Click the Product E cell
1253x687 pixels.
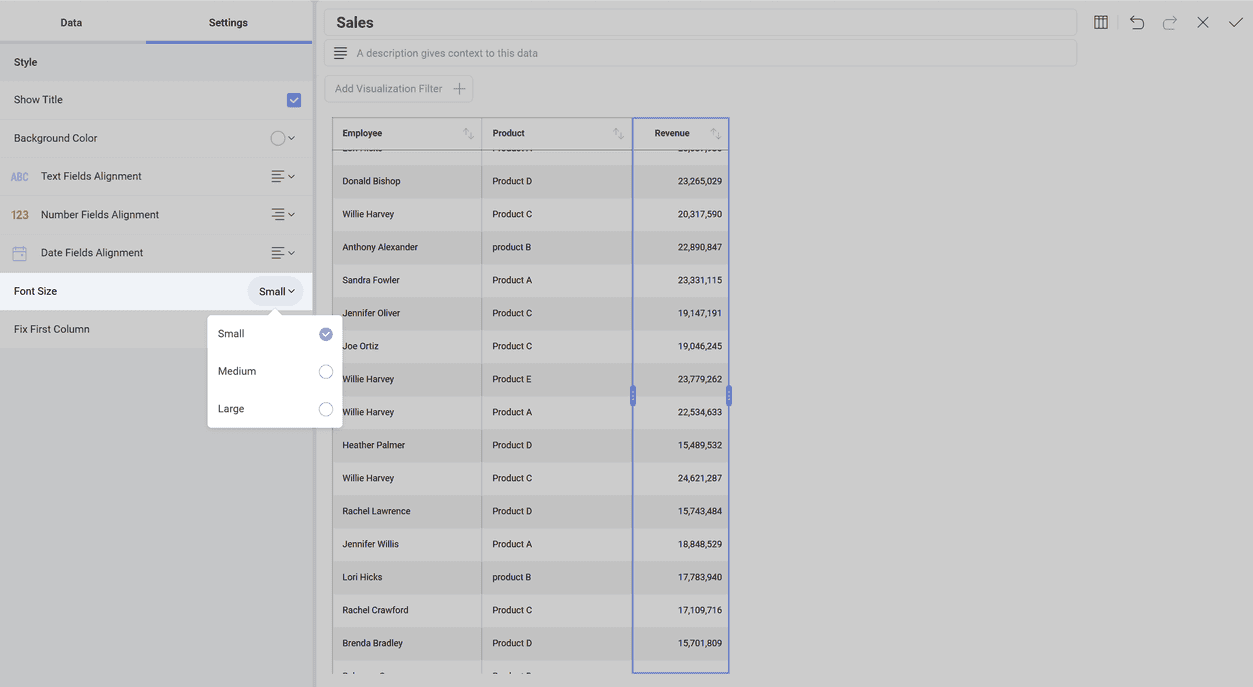point(557,379)
